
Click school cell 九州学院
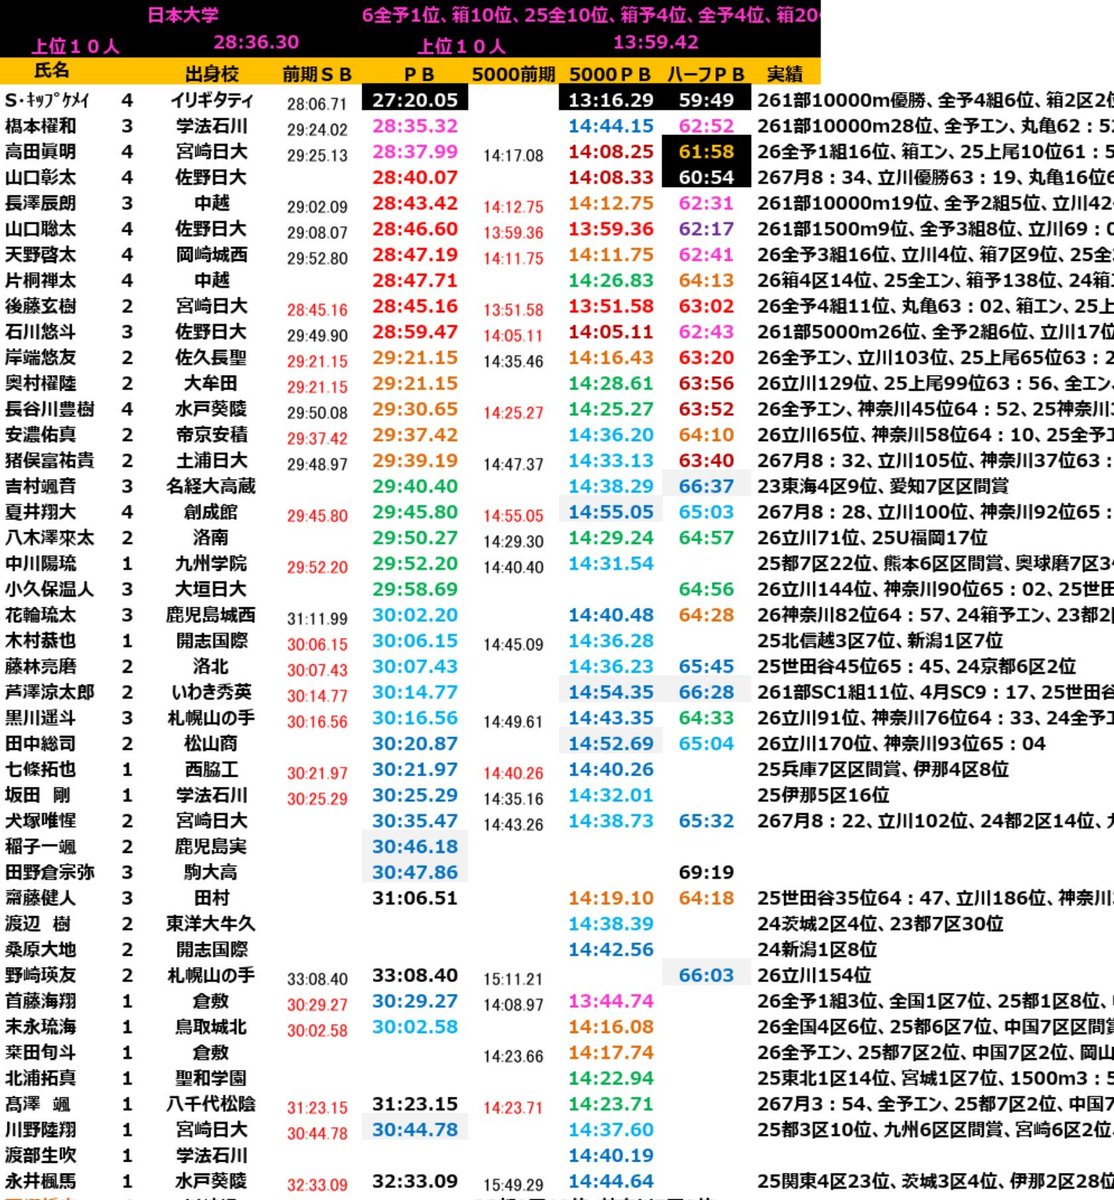(212, 564)
